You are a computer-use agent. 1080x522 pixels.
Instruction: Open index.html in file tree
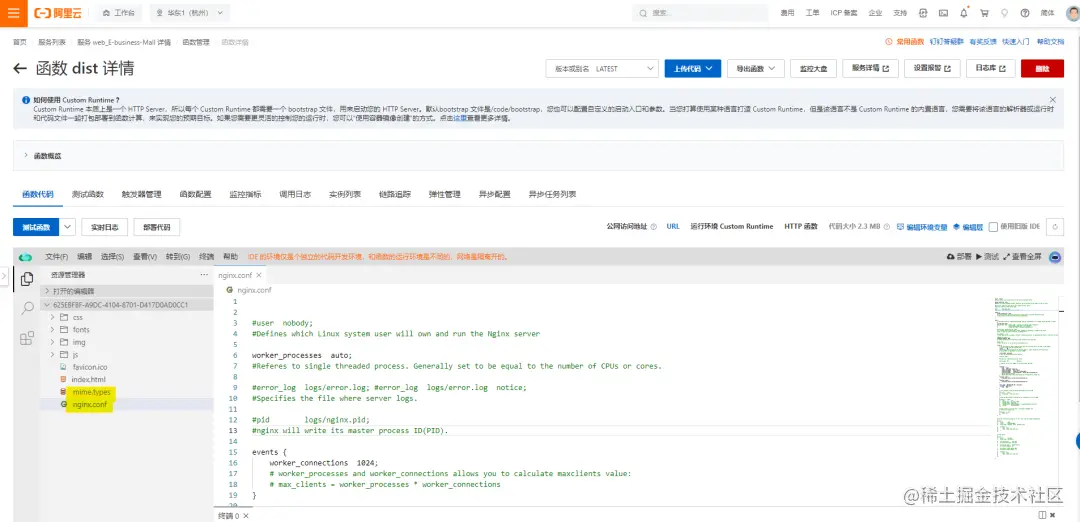[x=88, y=379]
